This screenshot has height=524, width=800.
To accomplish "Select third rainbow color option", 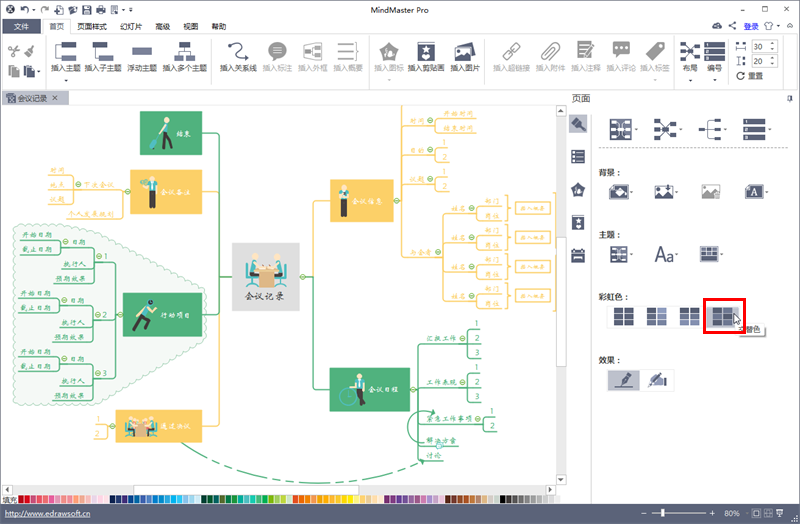I will click(690, 316).
